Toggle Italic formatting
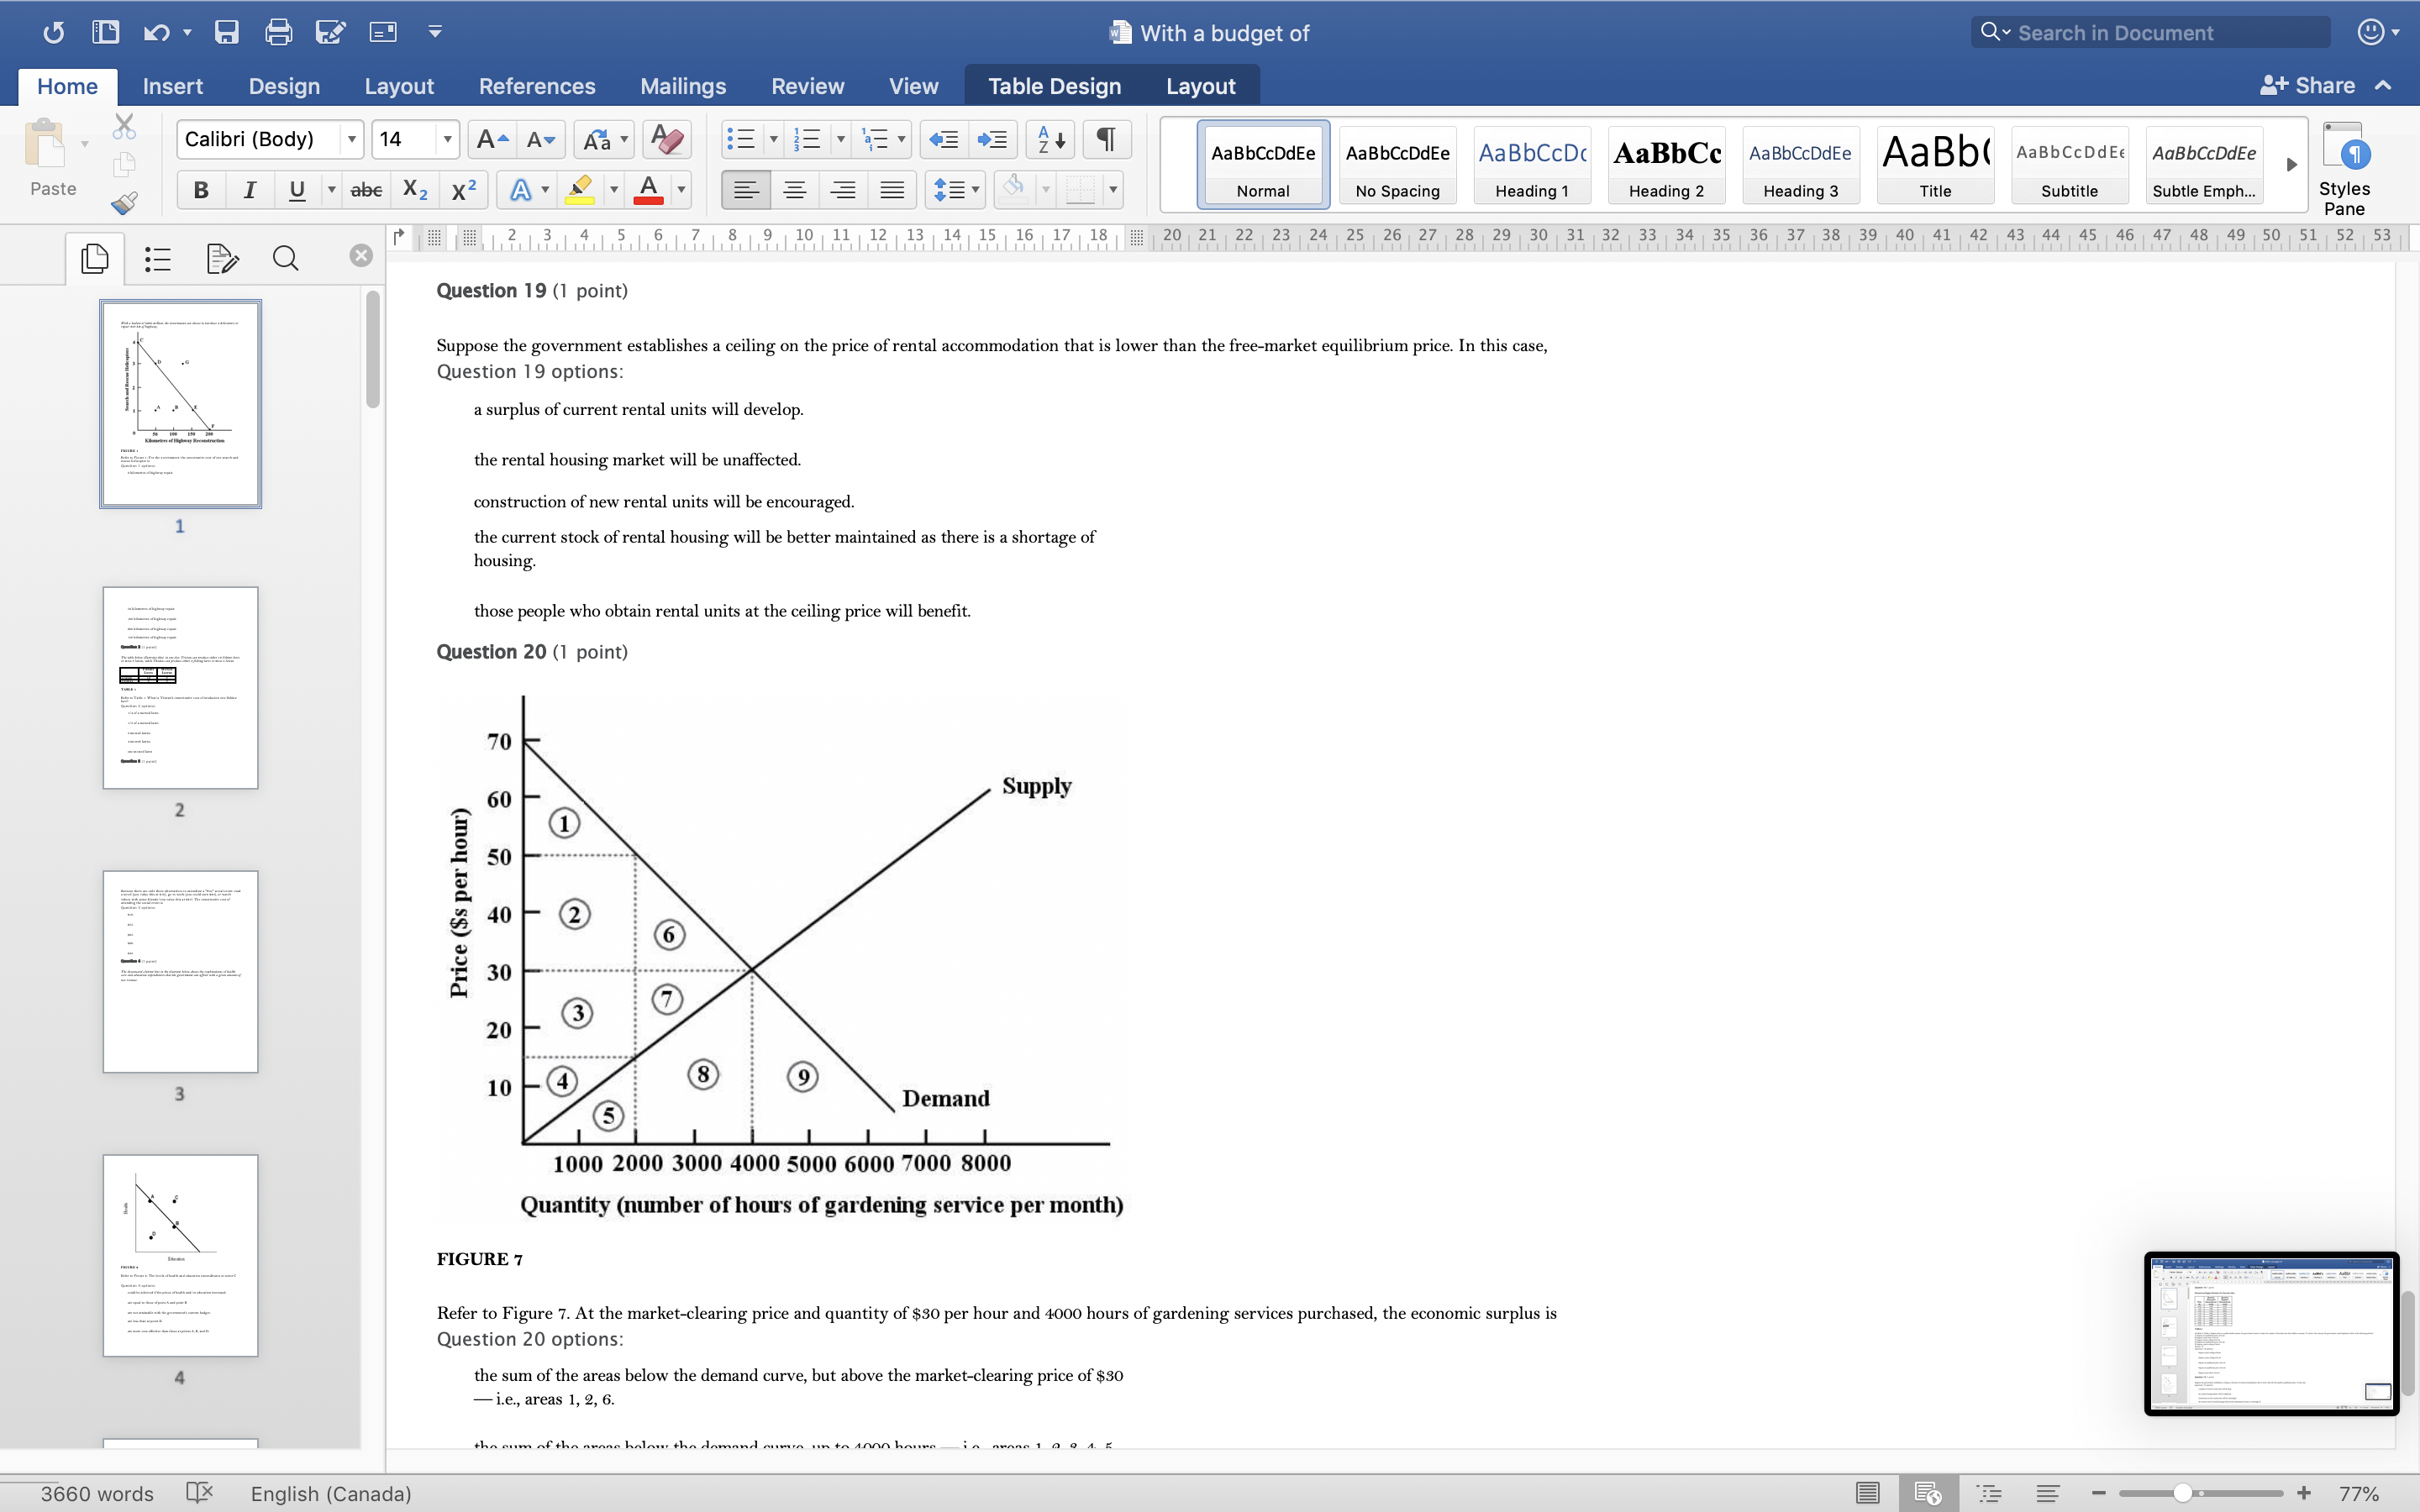 (x=249, y=189)
